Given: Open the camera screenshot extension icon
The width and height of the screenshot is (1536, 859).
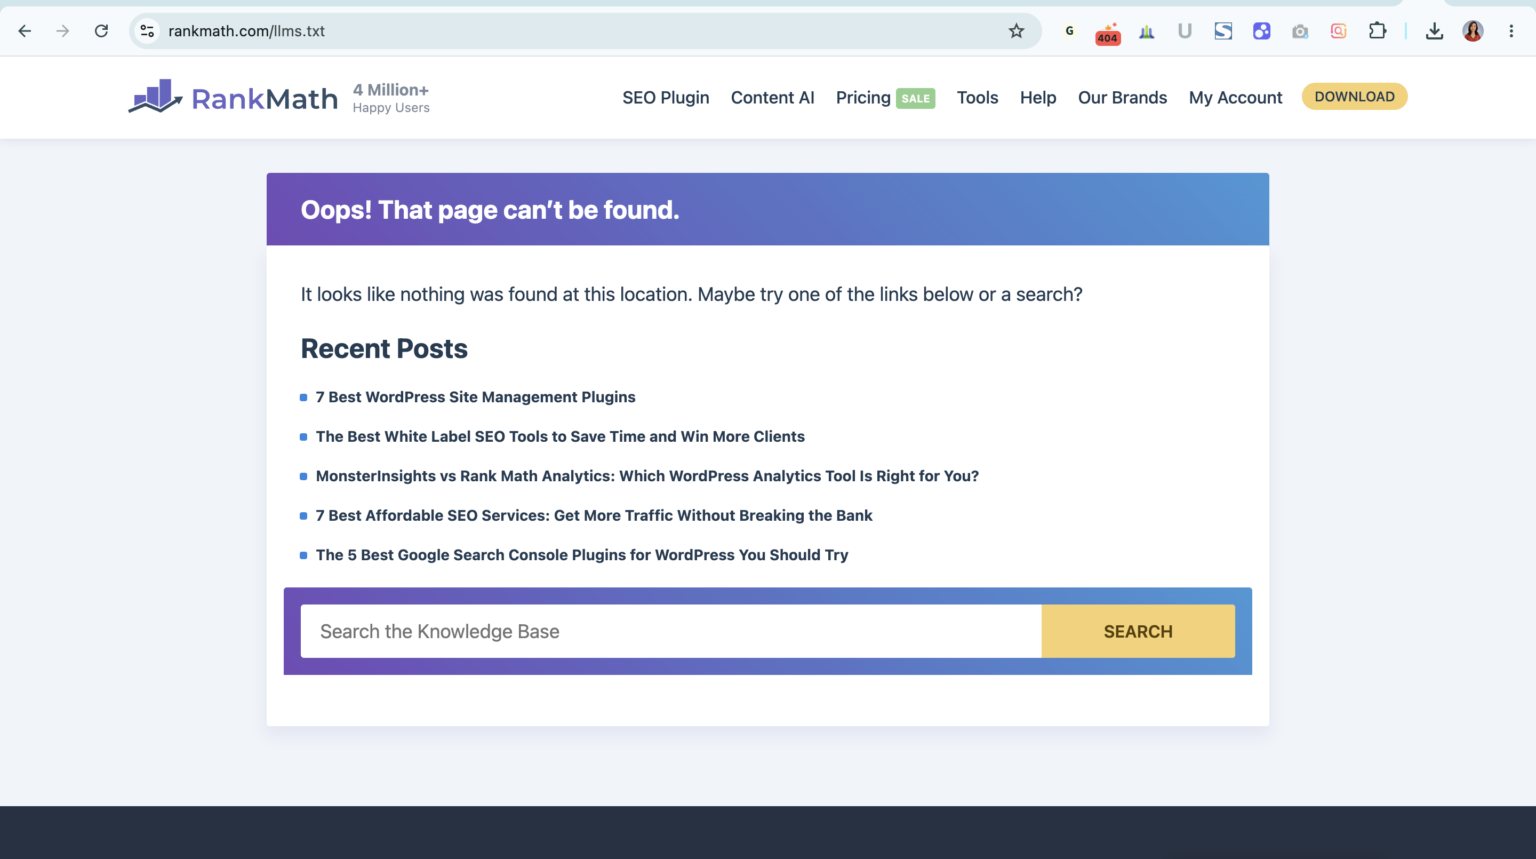Looking at the screenshot, I should click(1300, 31).
